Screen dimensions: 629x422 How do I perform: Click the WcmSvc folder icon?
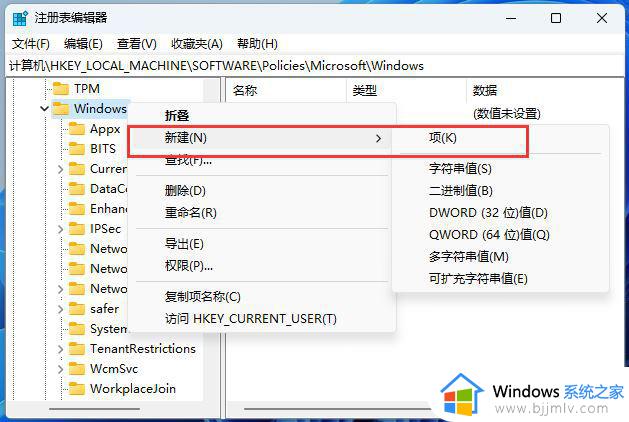coord(77,369)
